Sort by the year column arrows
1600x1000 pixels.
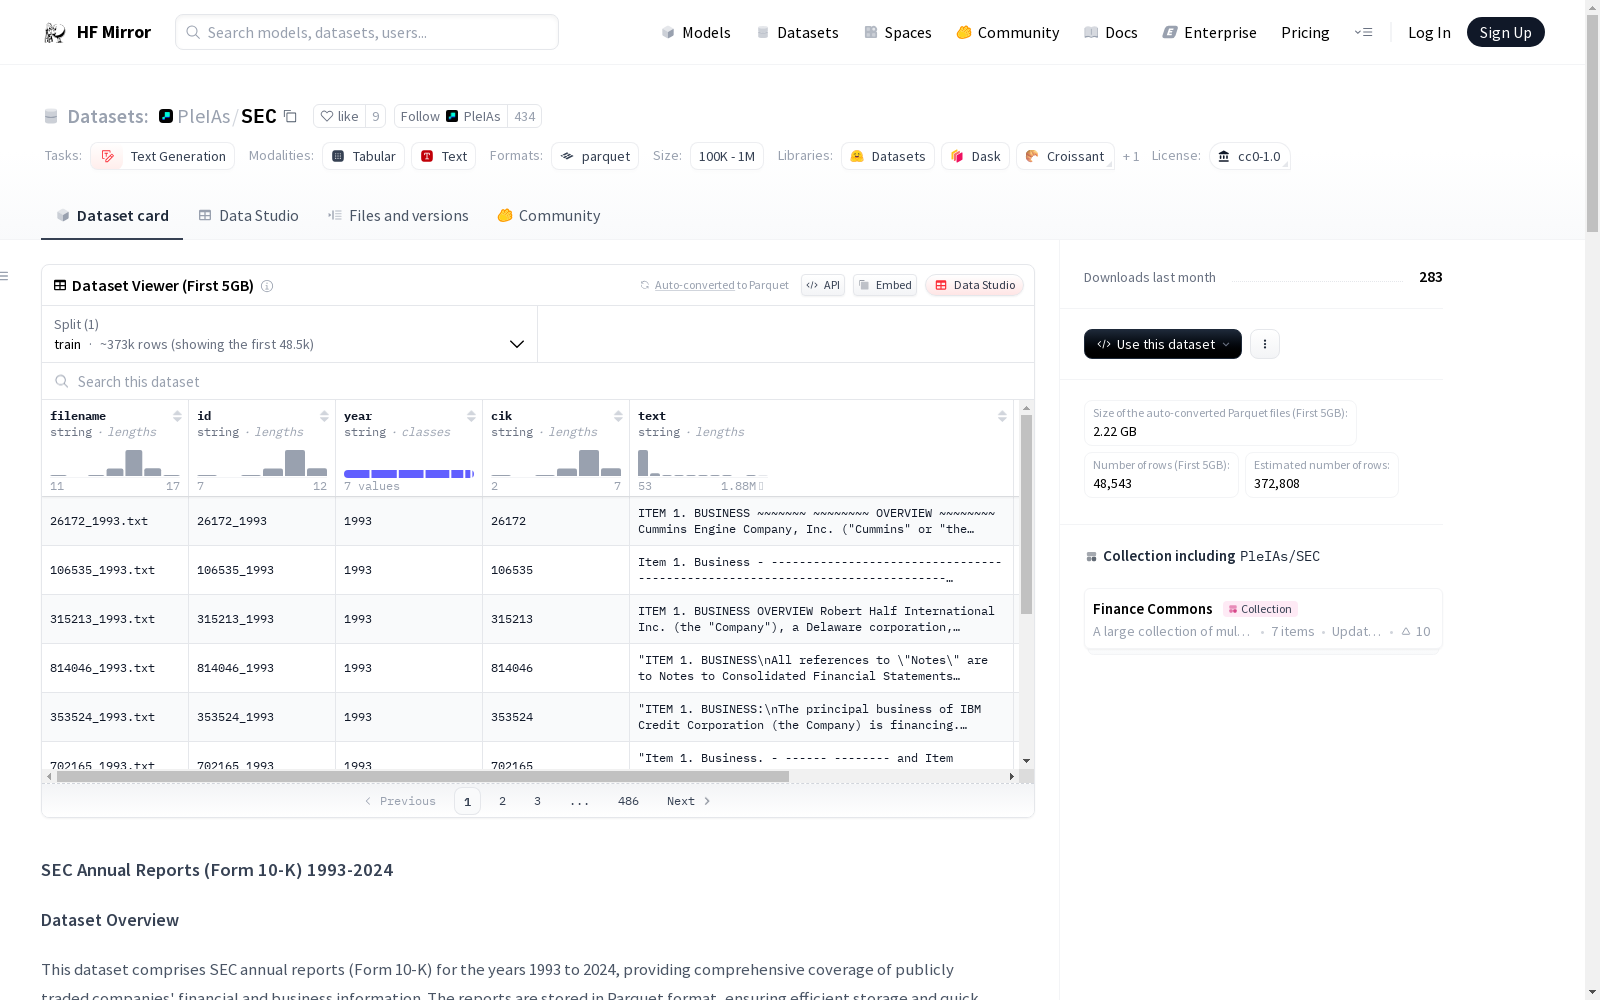pyautogui.click(x=471, y=416)
